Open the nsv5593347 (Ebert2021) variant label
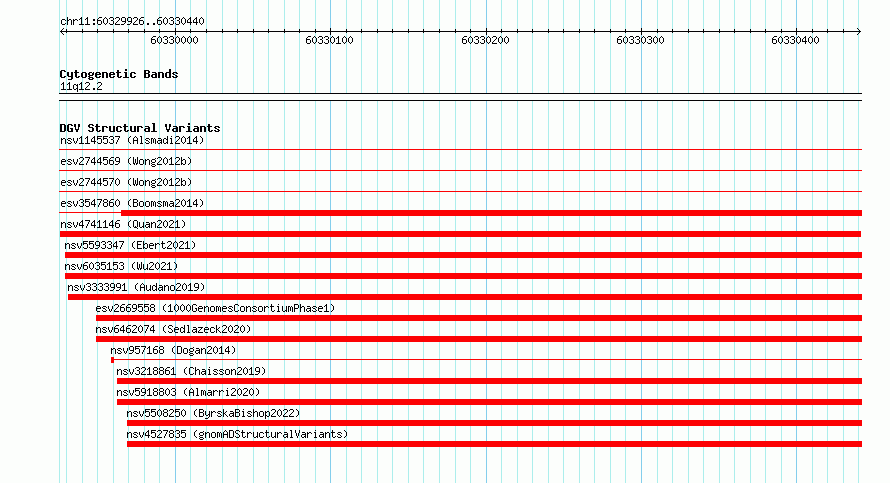890x483 pixels. (130, 245)
